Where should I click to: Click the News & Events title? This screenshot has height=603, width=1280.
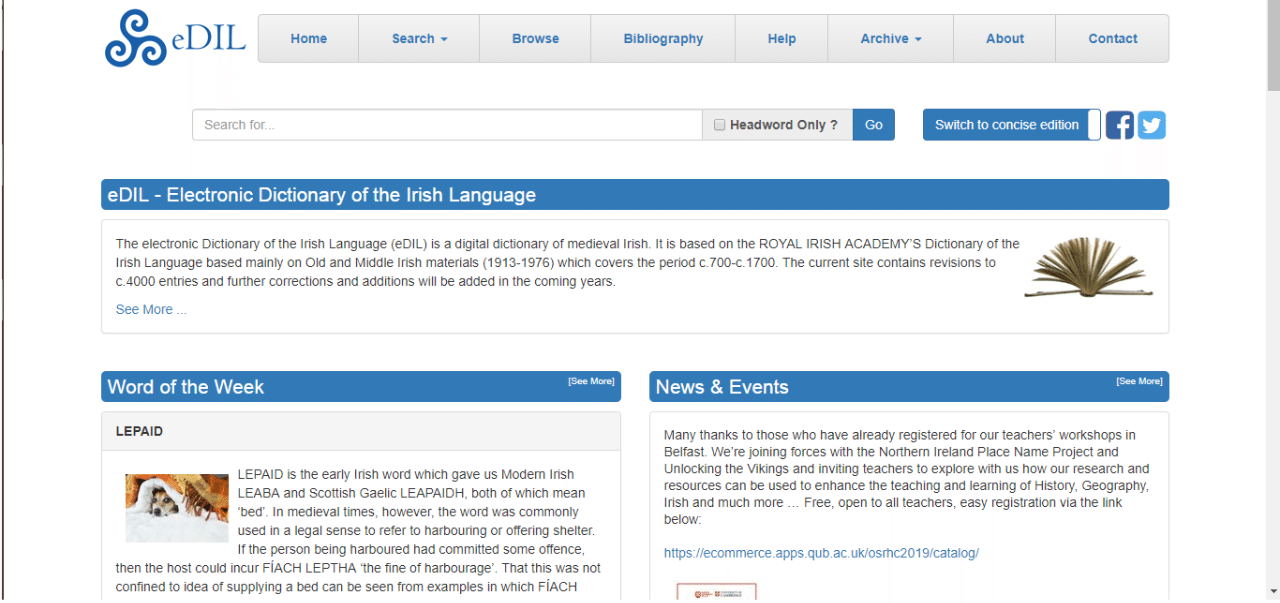coord(722,387)
